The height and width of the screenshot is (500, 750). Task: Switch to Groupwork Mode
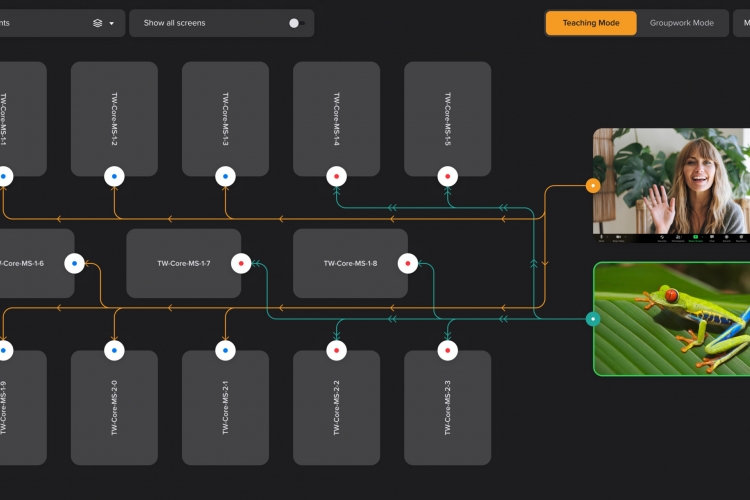[x=681, y=23]
